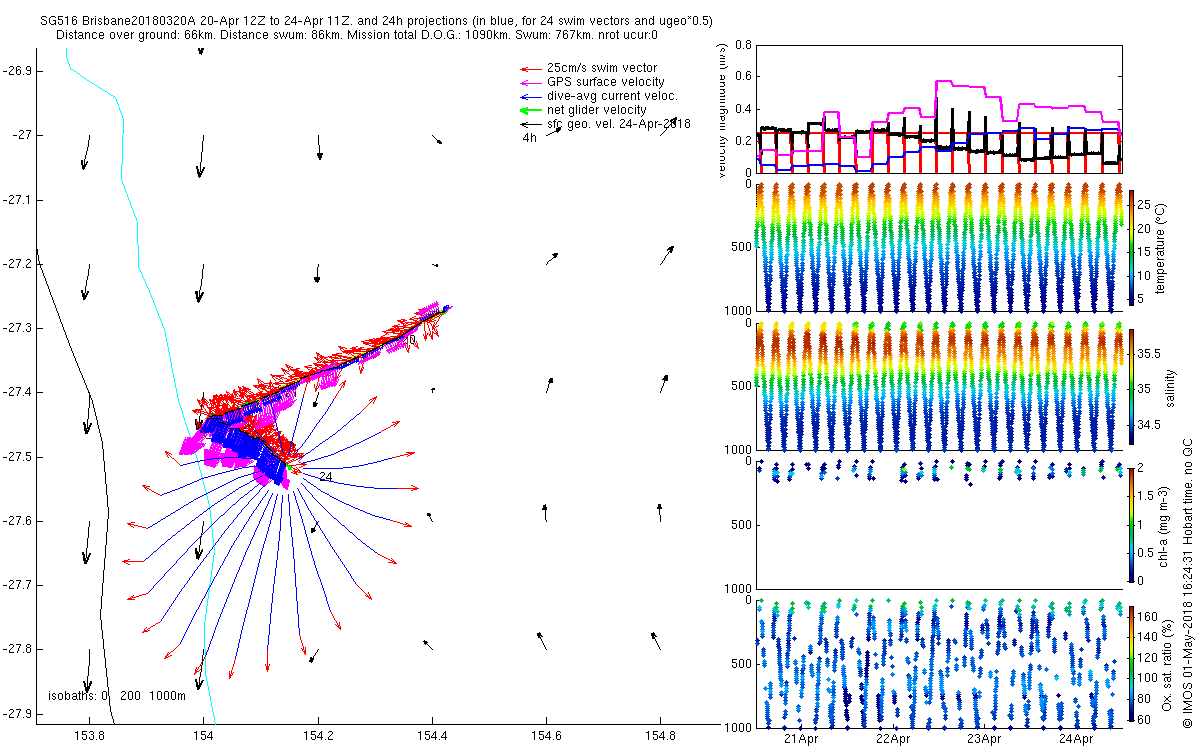Click the '21Apr' date tick label
1200x750 pixels.
pyautogui.click(x=802, y=739)
